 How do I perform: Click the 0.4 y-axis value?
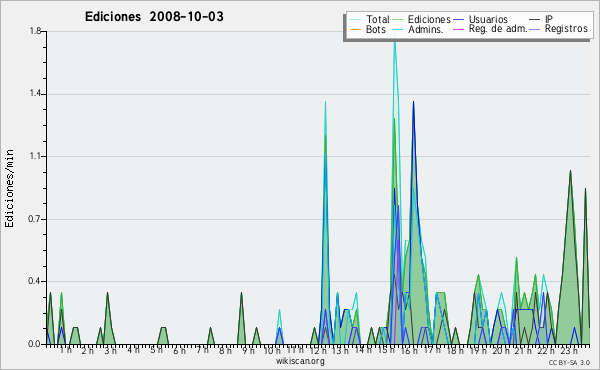35,281
